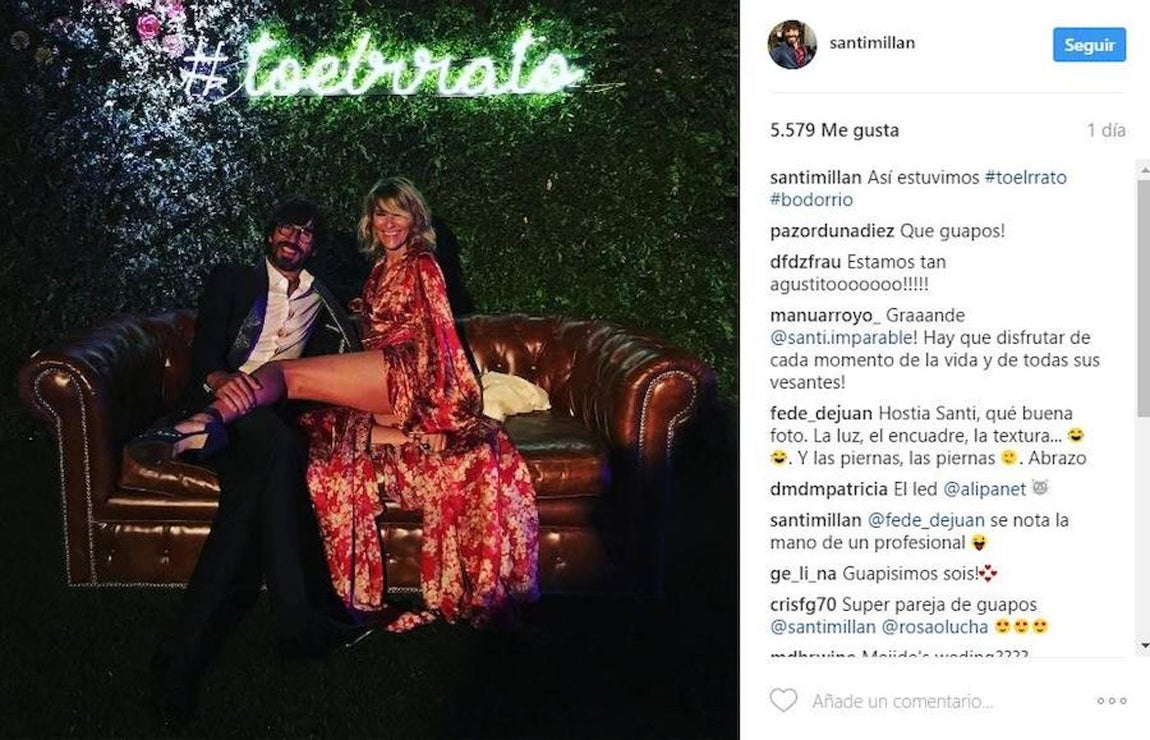
Task: Open santimillan's profile avatar
Action: pyautogui.click(x=792, y=45)
